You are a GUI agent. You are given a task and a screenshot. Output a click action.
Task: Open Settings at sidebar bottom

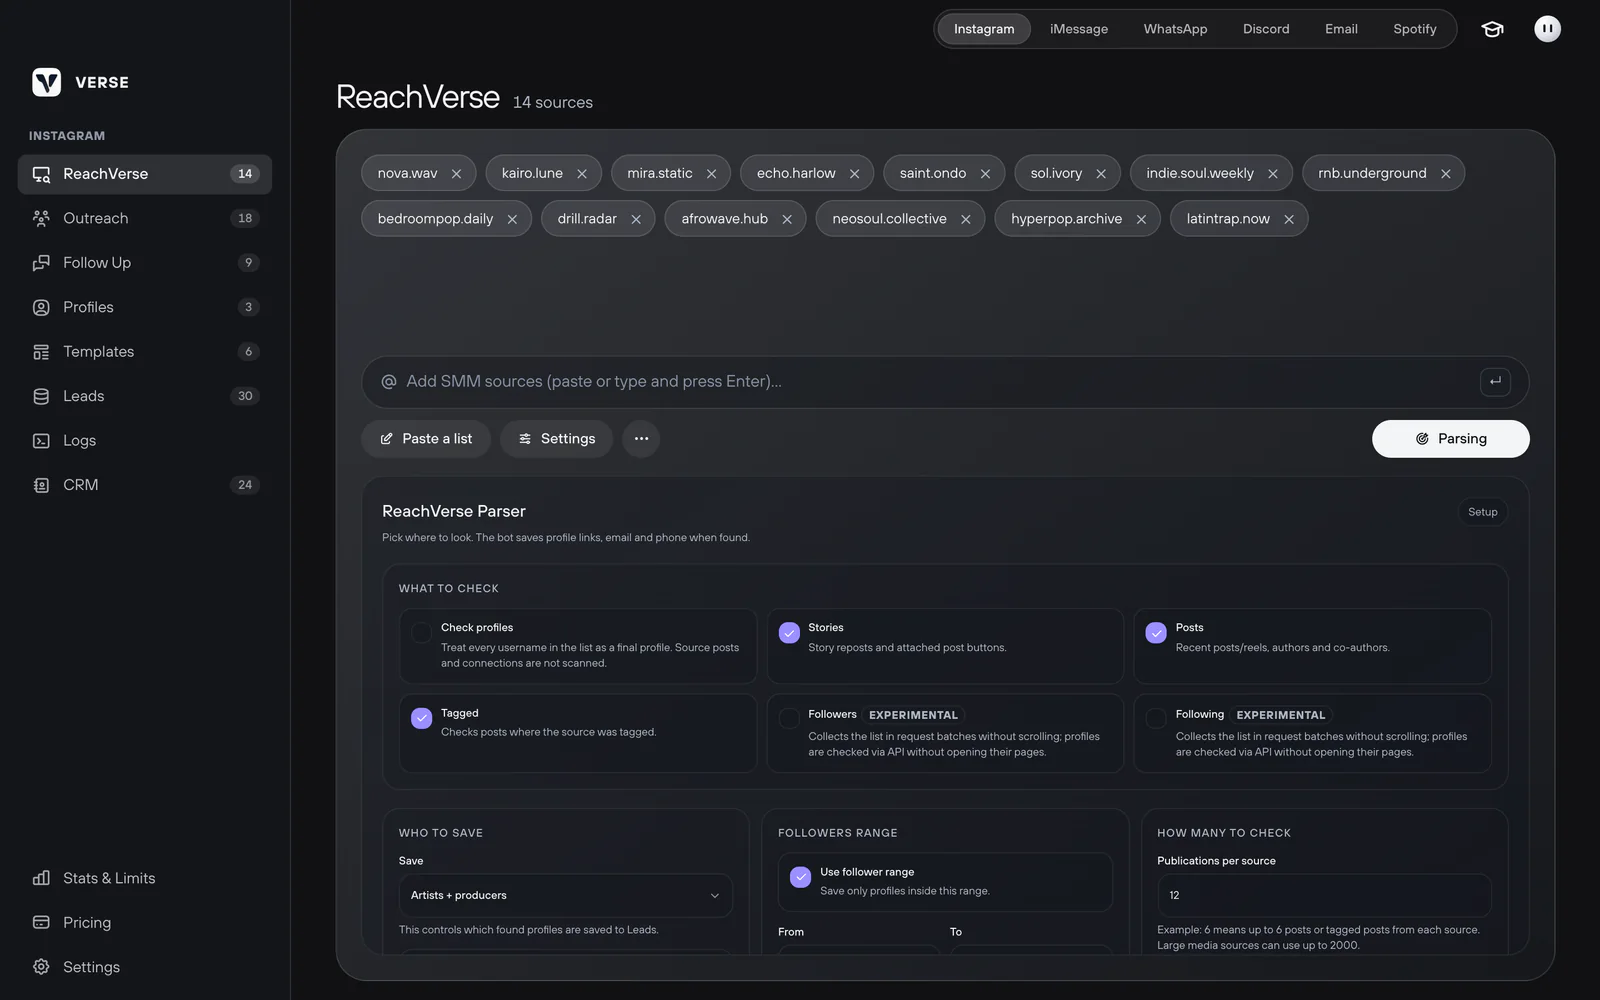(x=145, y=967)
